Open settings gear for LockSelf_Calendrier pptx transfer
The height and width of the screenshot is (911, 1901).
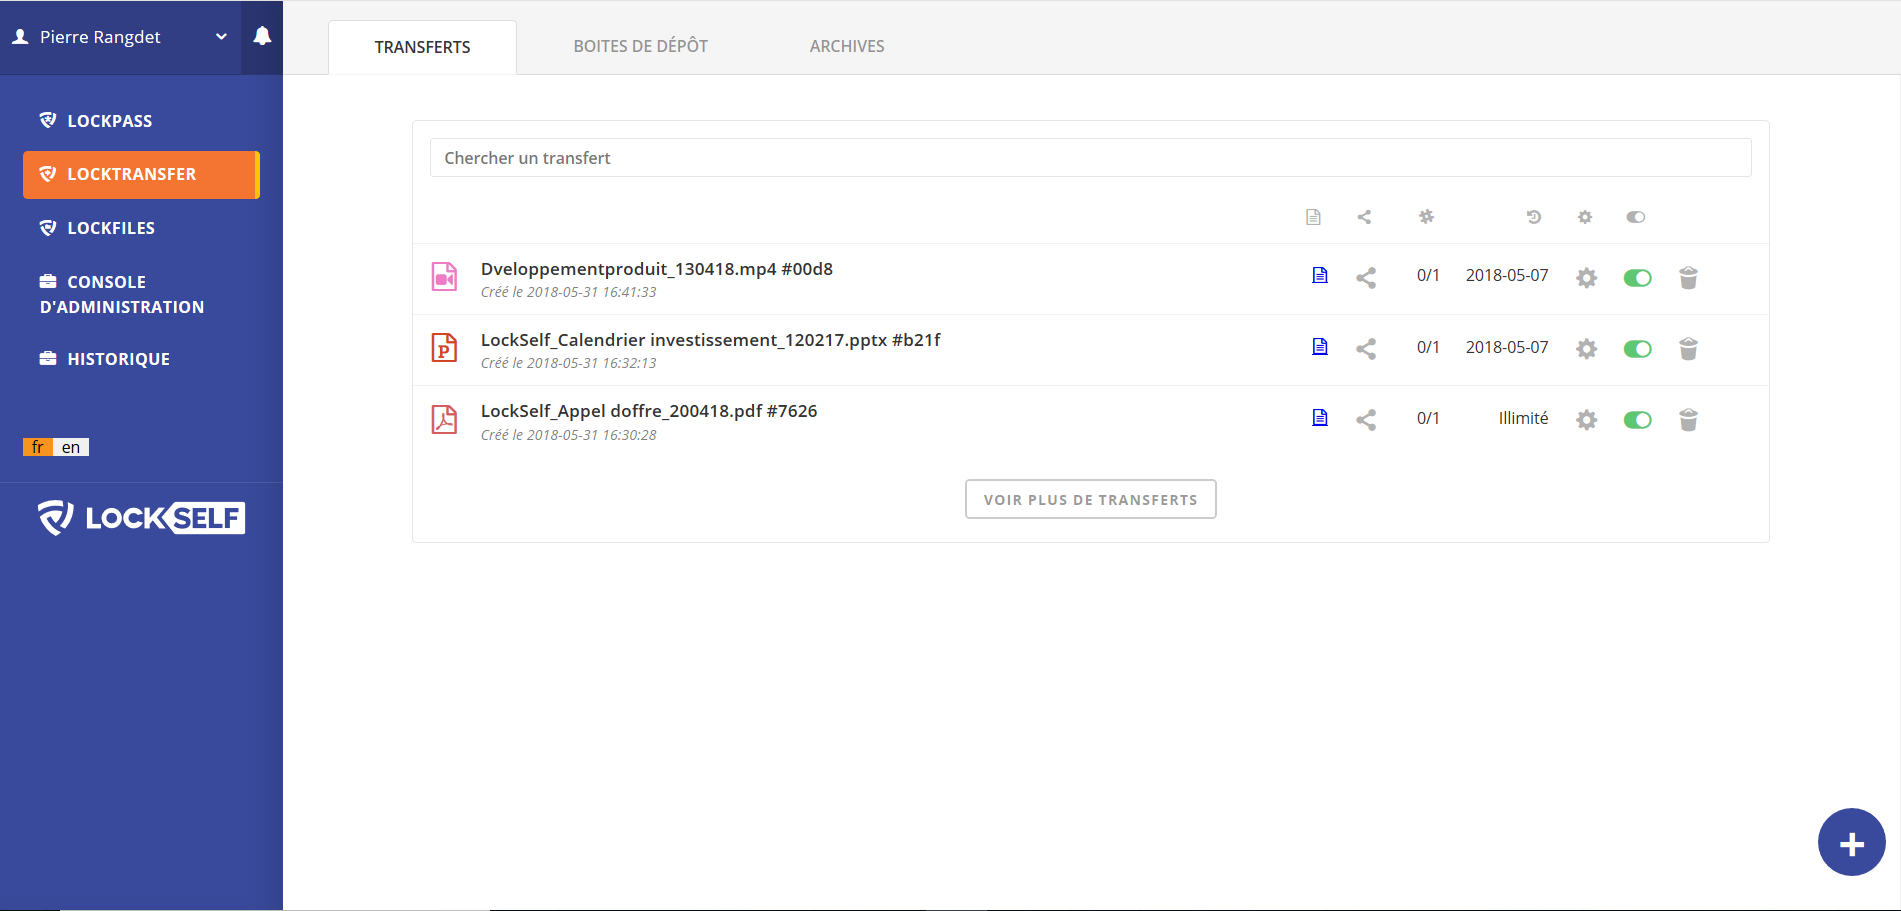click(x=1586, y=349)
